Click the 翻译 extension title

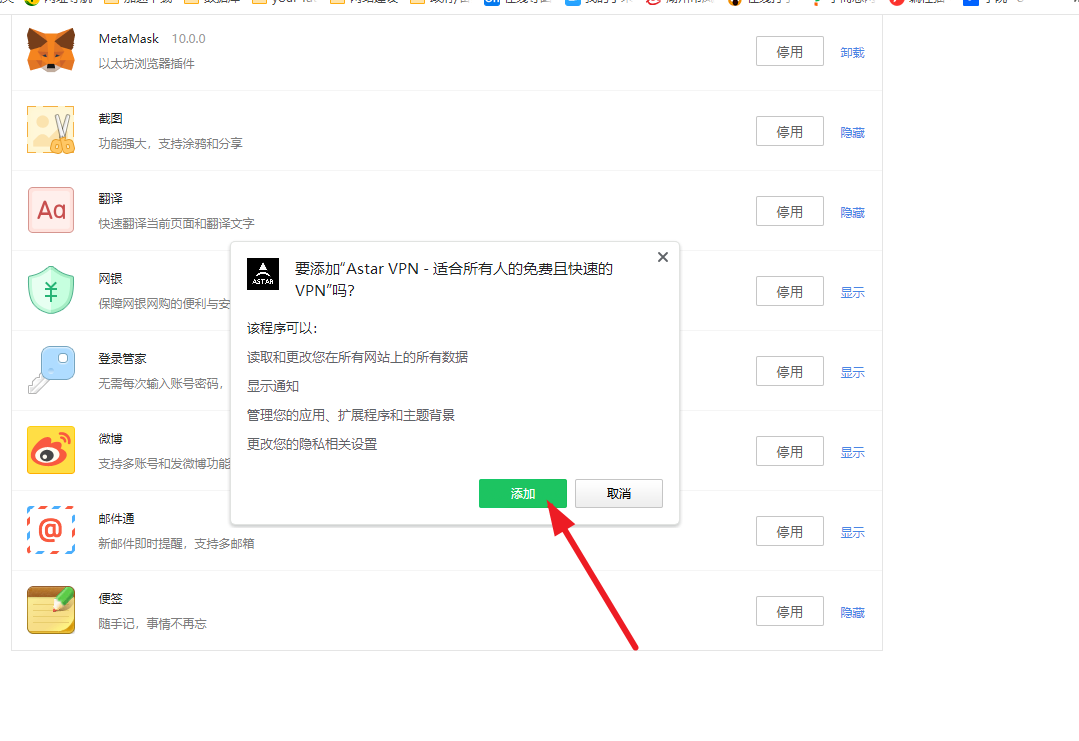(110, 198)
